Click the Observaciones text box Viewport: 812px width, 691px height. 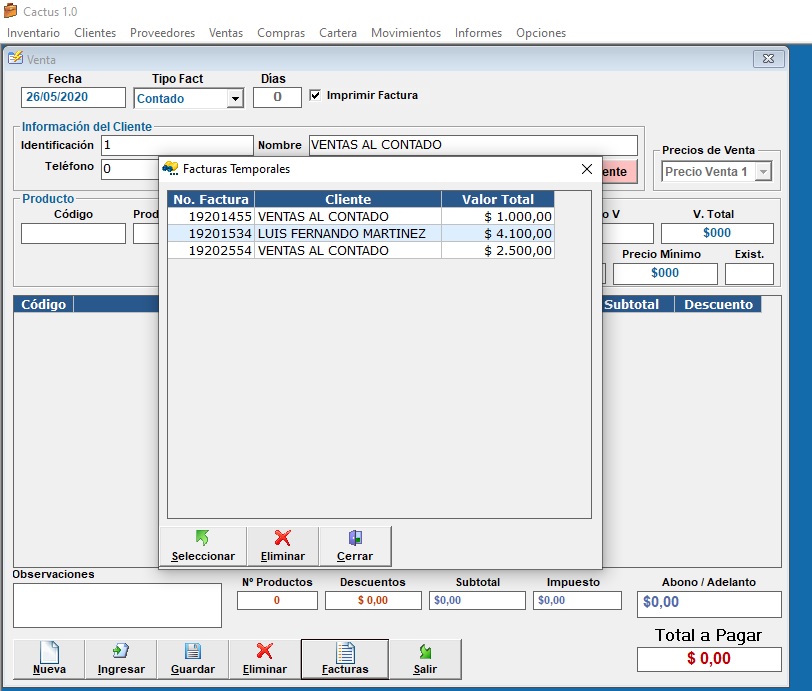coord(117,605)
